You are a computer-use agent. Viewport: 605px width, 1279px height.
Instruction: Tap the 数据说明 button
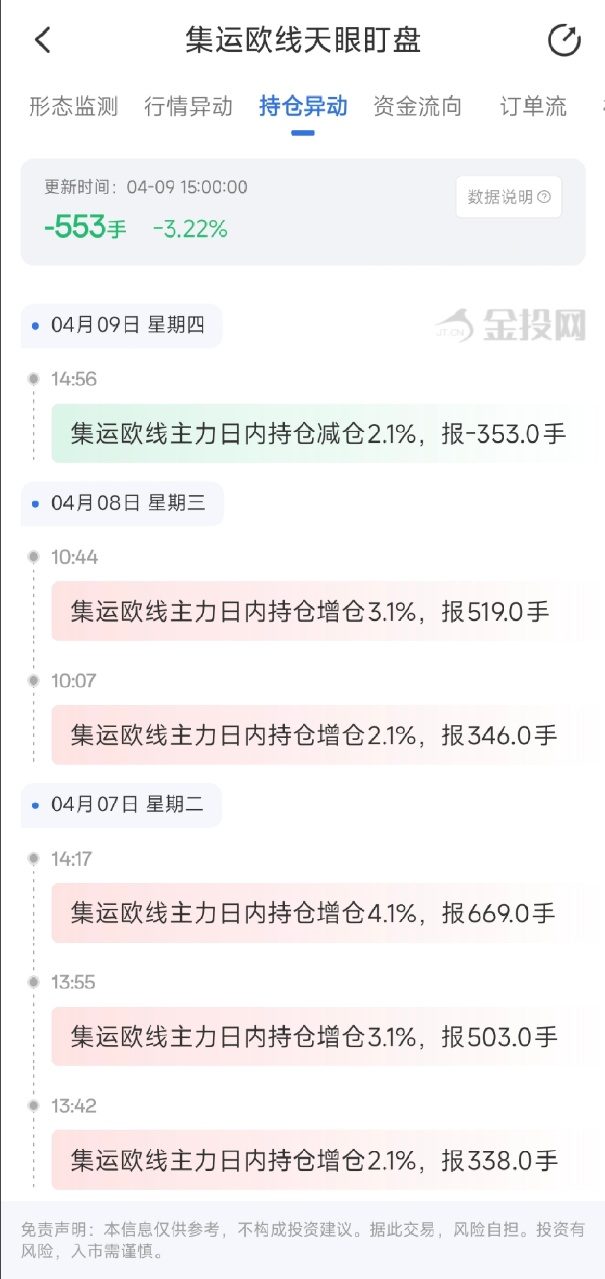(508, 197)
